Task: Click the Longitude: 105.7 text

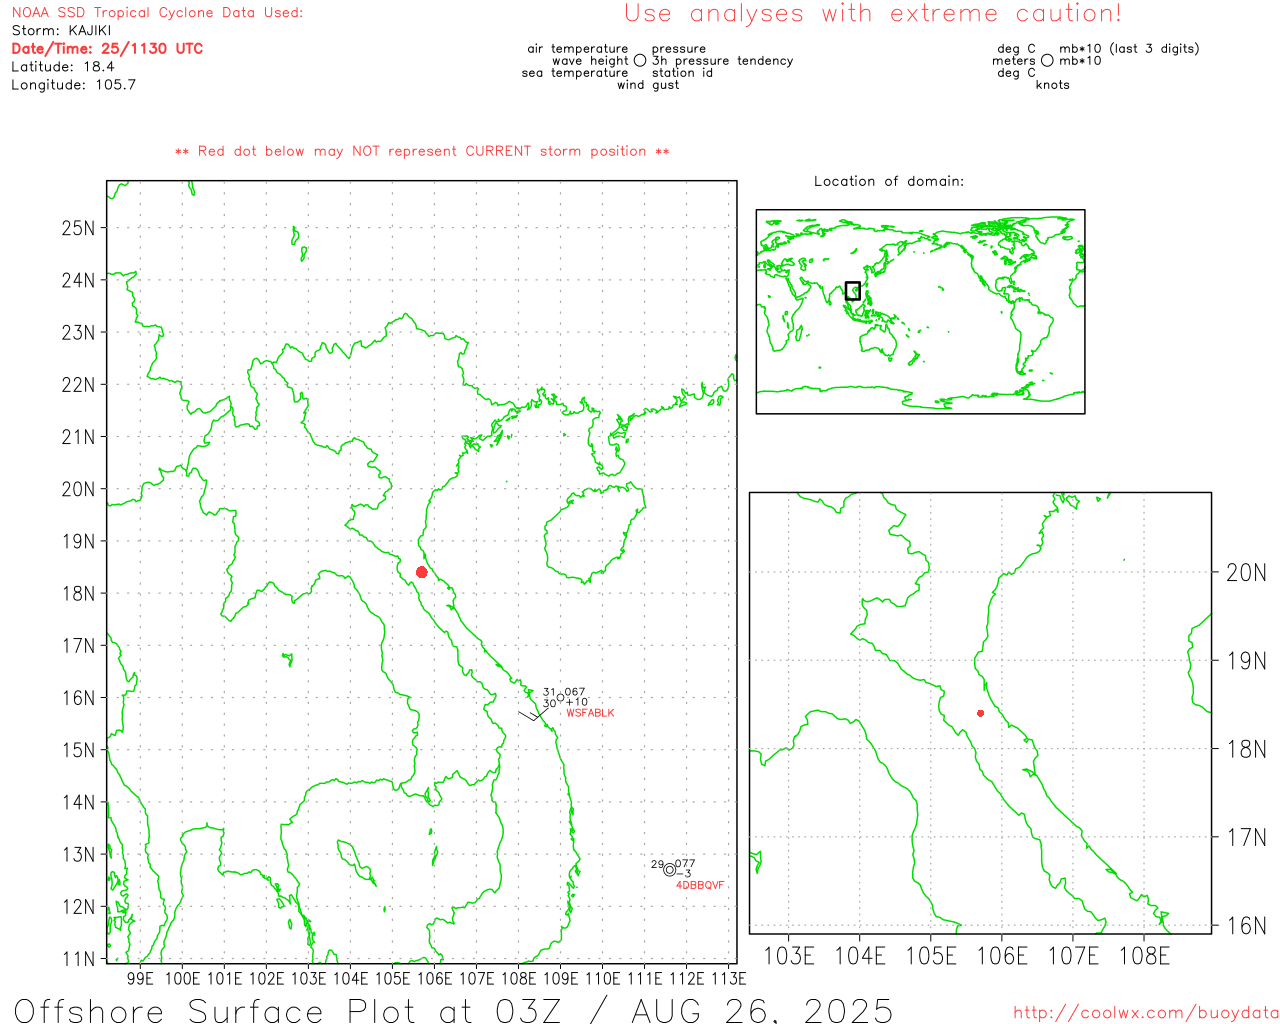Action: coord(73,85)
